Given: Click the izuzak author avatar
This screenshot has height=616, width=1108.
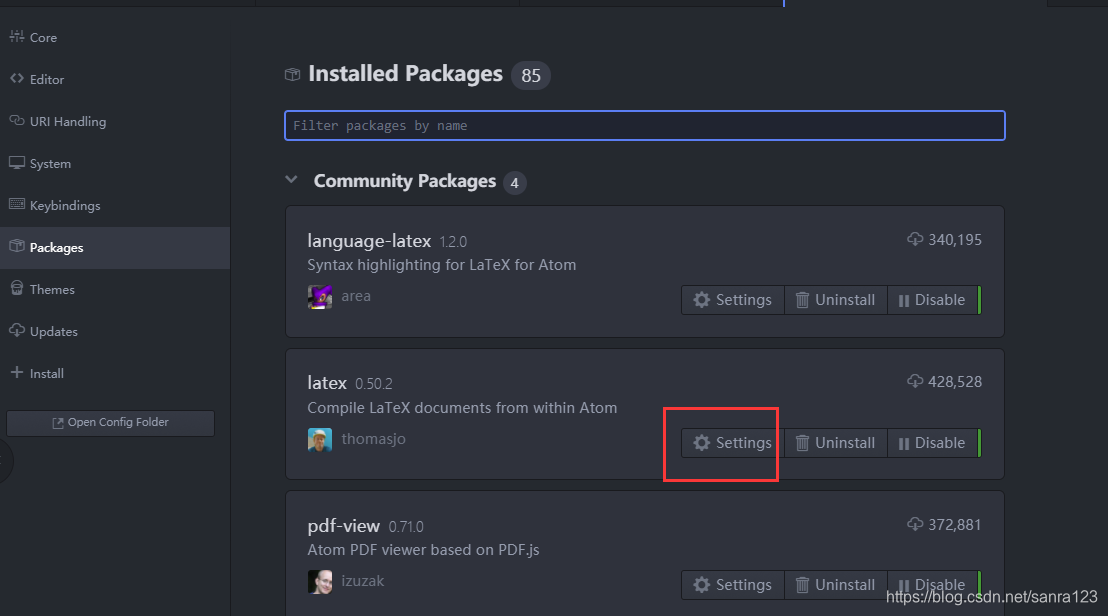Looking at the screenshot, I should click(x=320, y=582).
